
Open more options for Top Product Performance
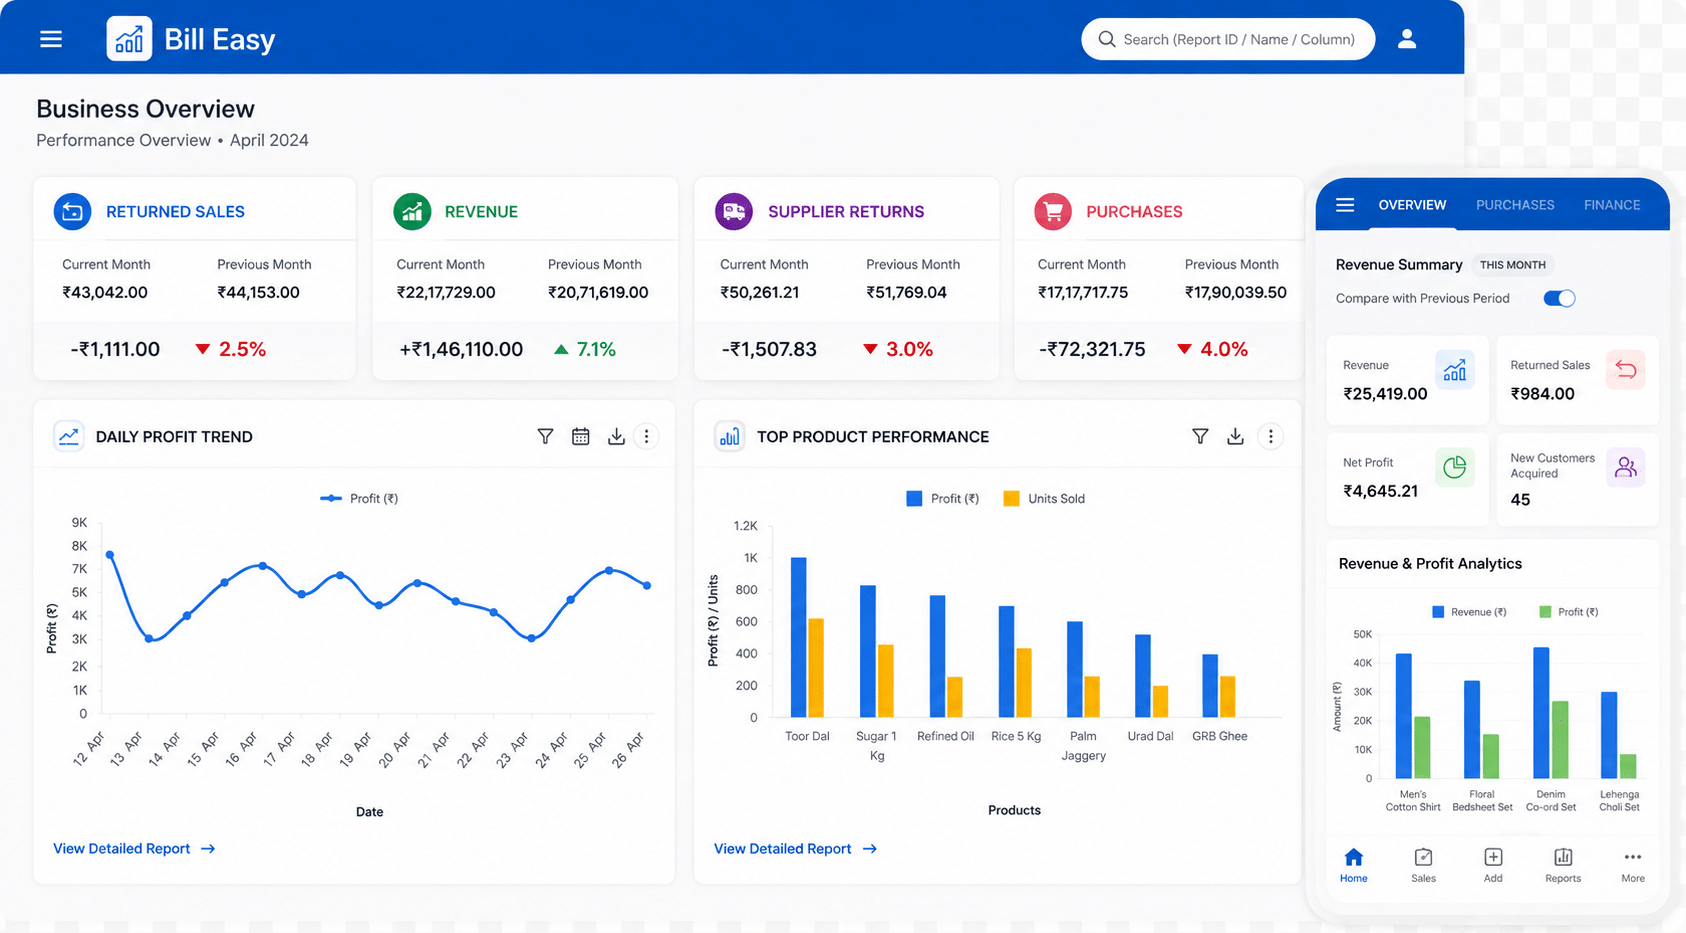(x=1270, y=436)
